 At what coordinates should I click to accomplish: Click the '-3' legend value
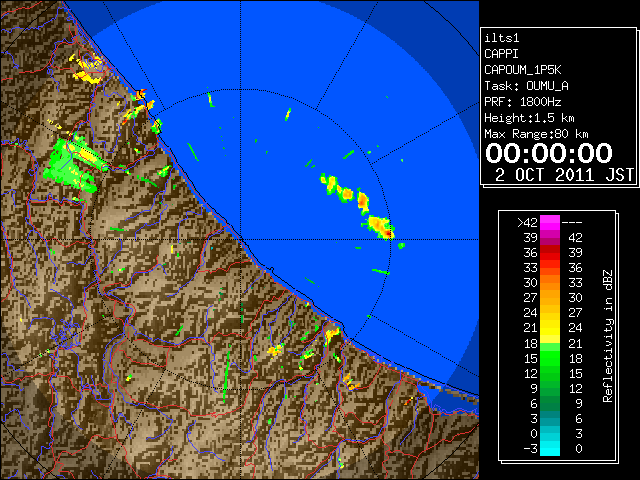(x=530, y=449)
